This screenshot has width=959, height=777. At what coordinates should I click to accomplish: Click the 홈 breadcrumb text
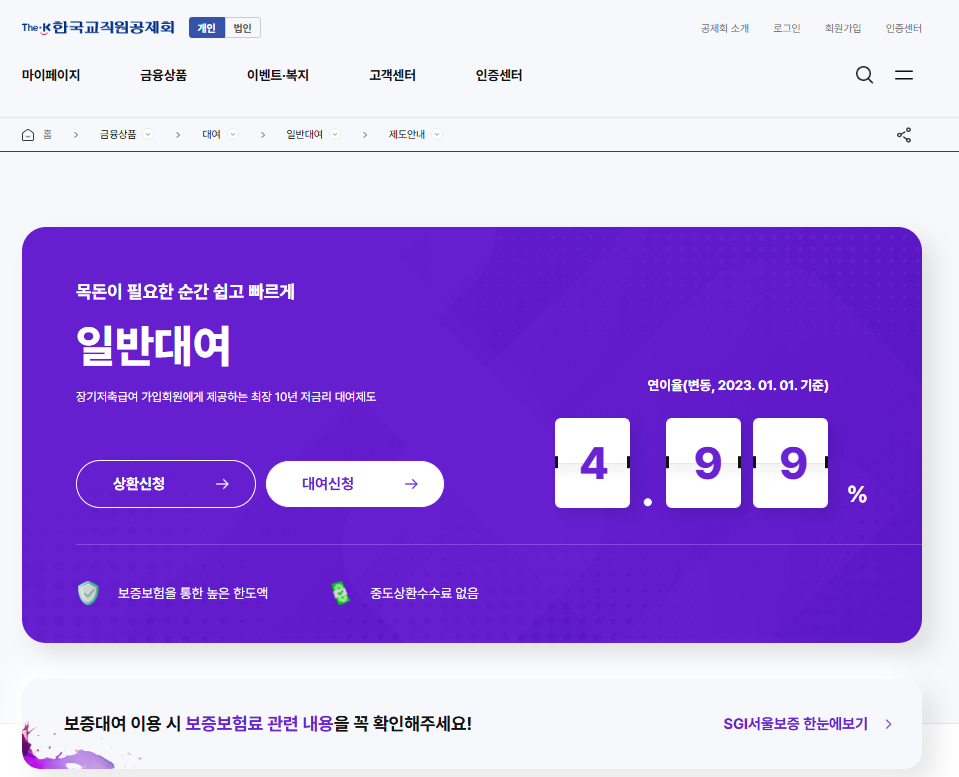(x=47, y=135)
